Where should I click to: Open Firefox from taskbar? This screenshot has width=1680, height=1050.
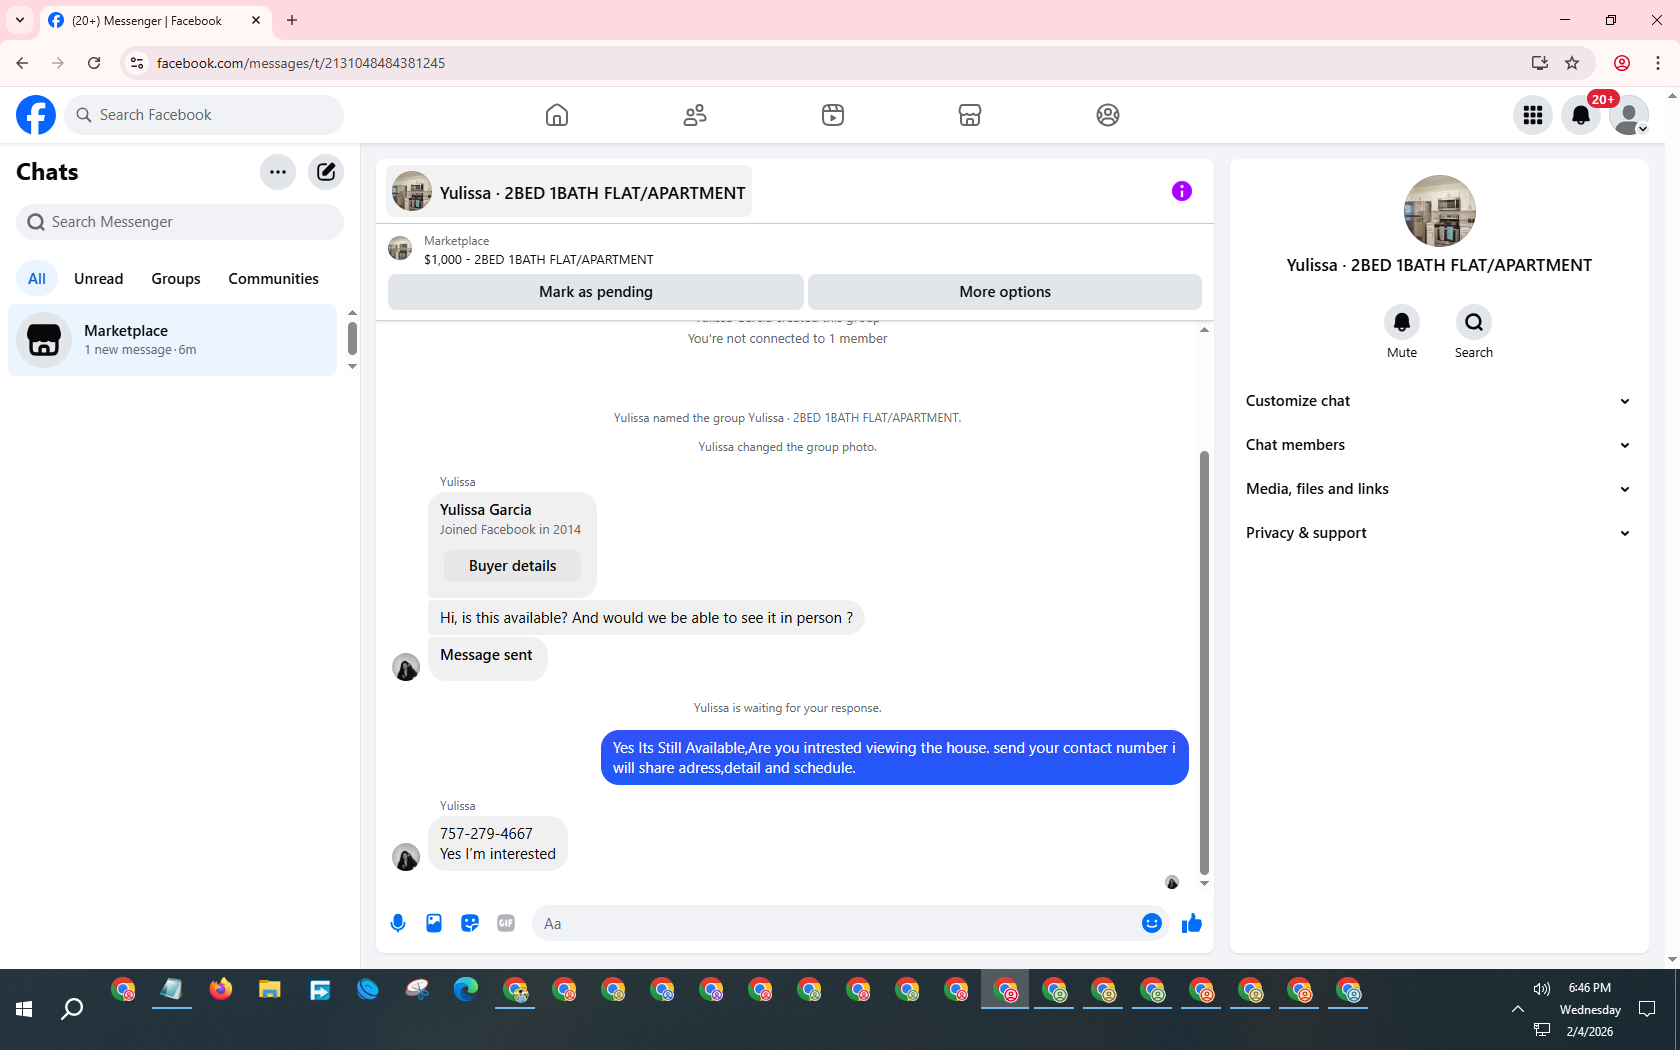(221, 990)
